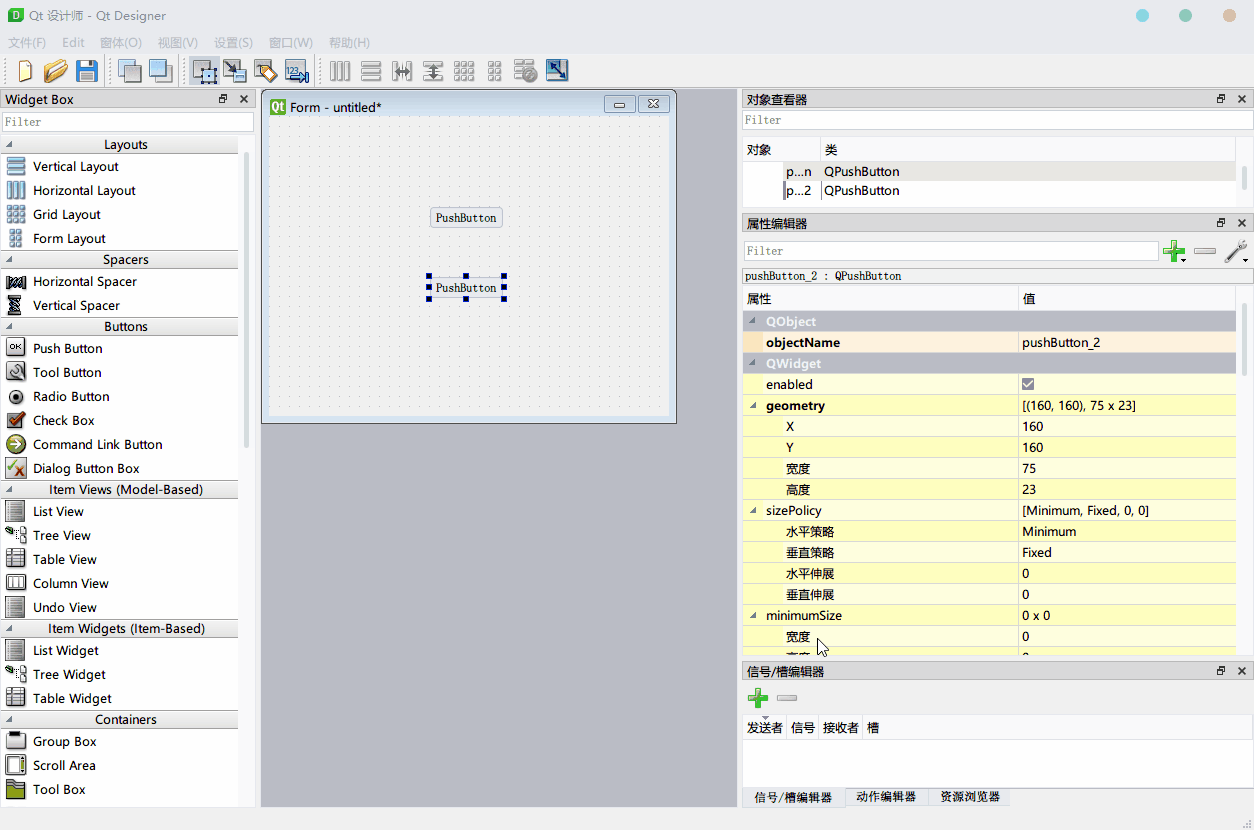
Task: Float the 对象查看器 panel
Action: [1220, 99]
